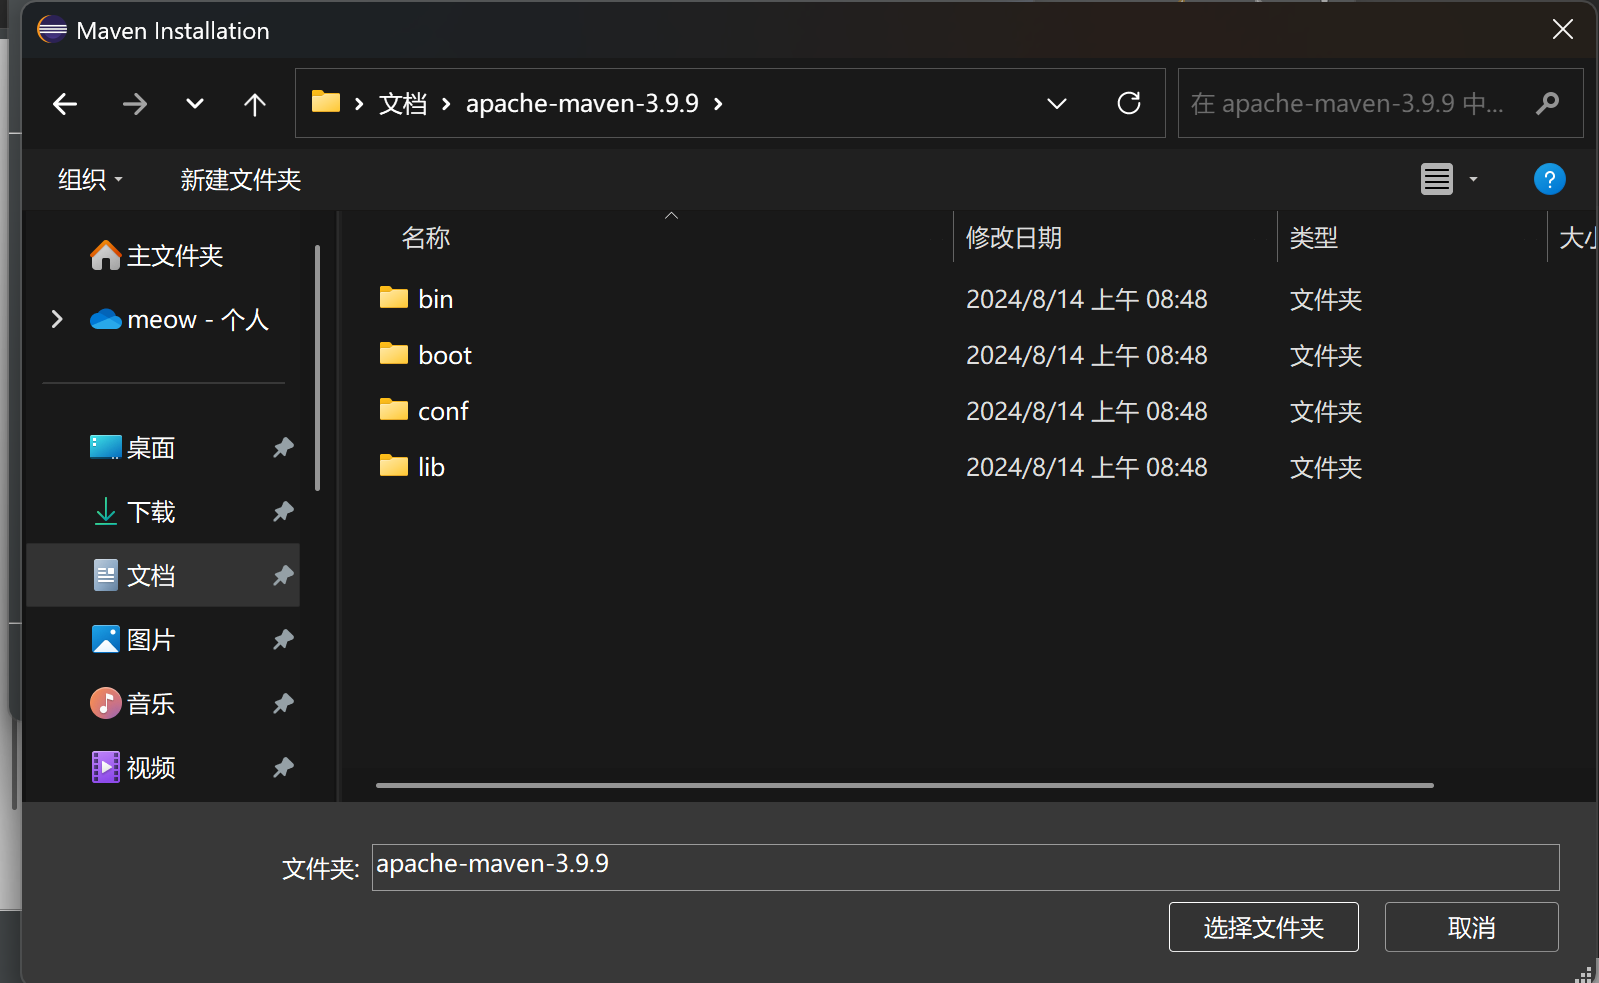The width and height of the screenshot is (1599, 983).
Task: Click the up-one-level arrow
Action: pyautogui.click(x=255, y=104)
